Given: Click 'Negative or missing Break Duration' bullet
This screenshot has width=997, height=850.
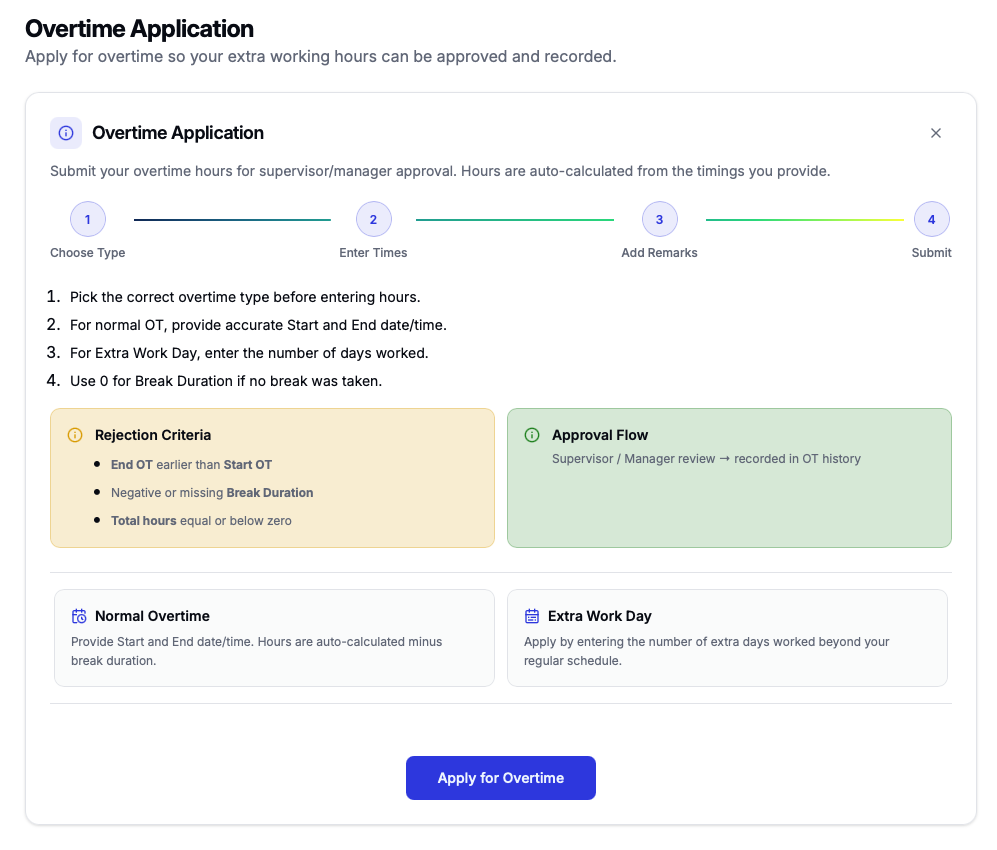Looking at the screenshot, I should click(x=212, y=493).
